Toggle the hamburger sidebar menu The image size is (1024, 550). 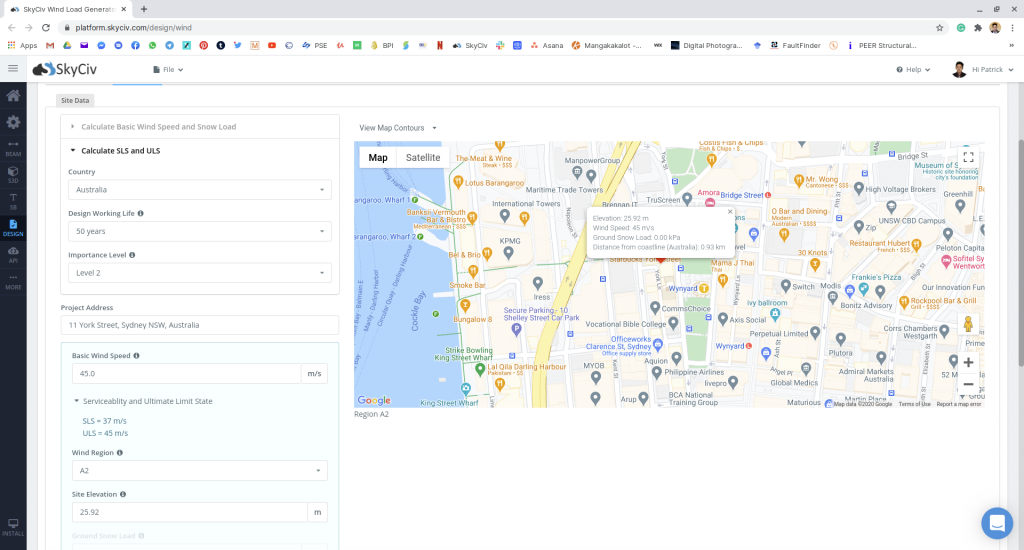(13, 69)
